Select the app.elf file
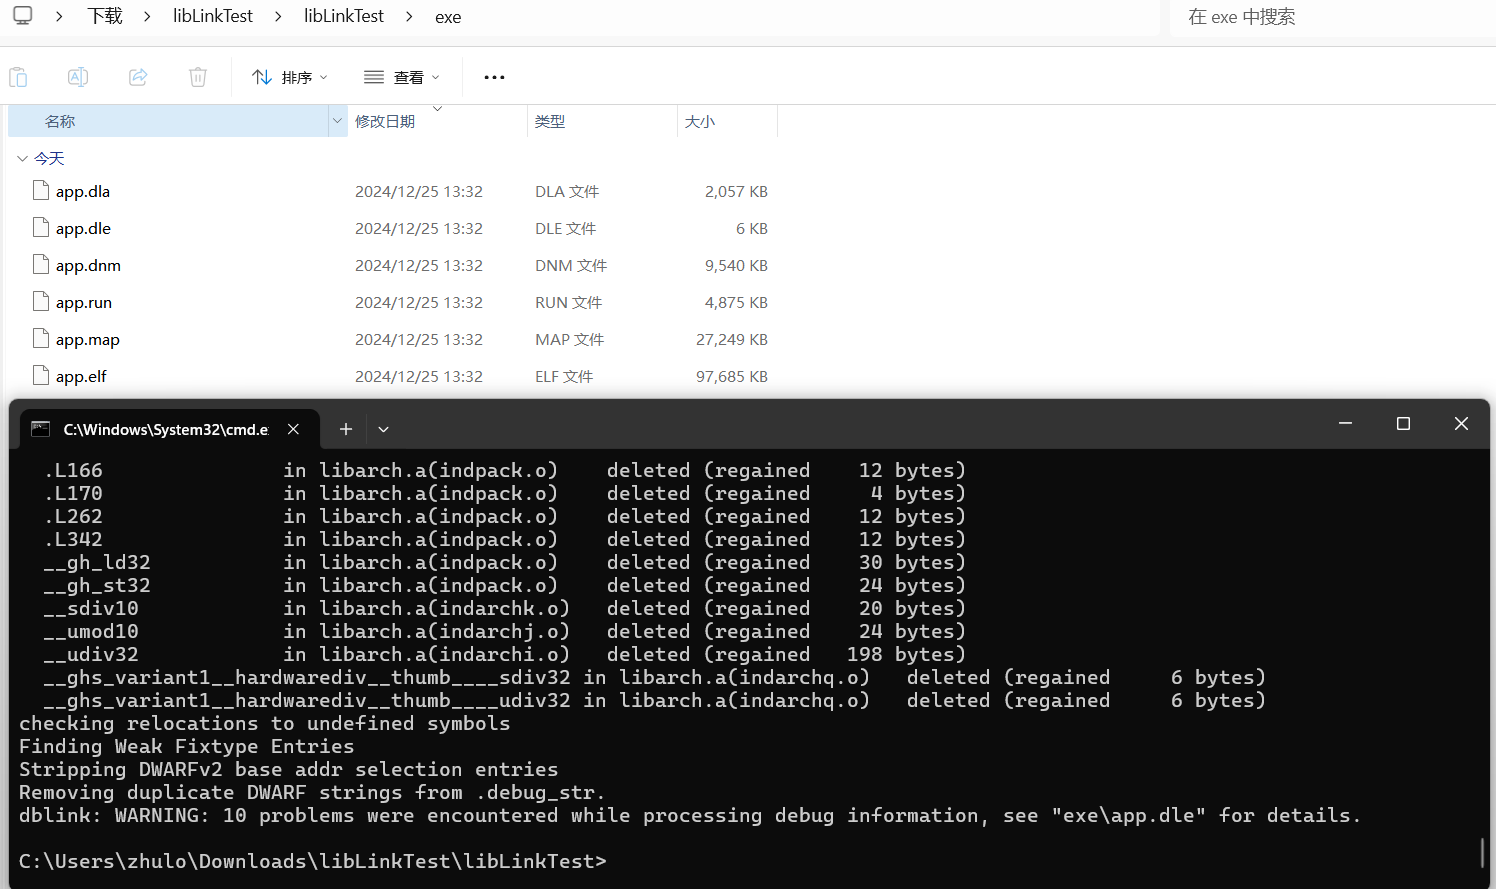 click(81, 376)
